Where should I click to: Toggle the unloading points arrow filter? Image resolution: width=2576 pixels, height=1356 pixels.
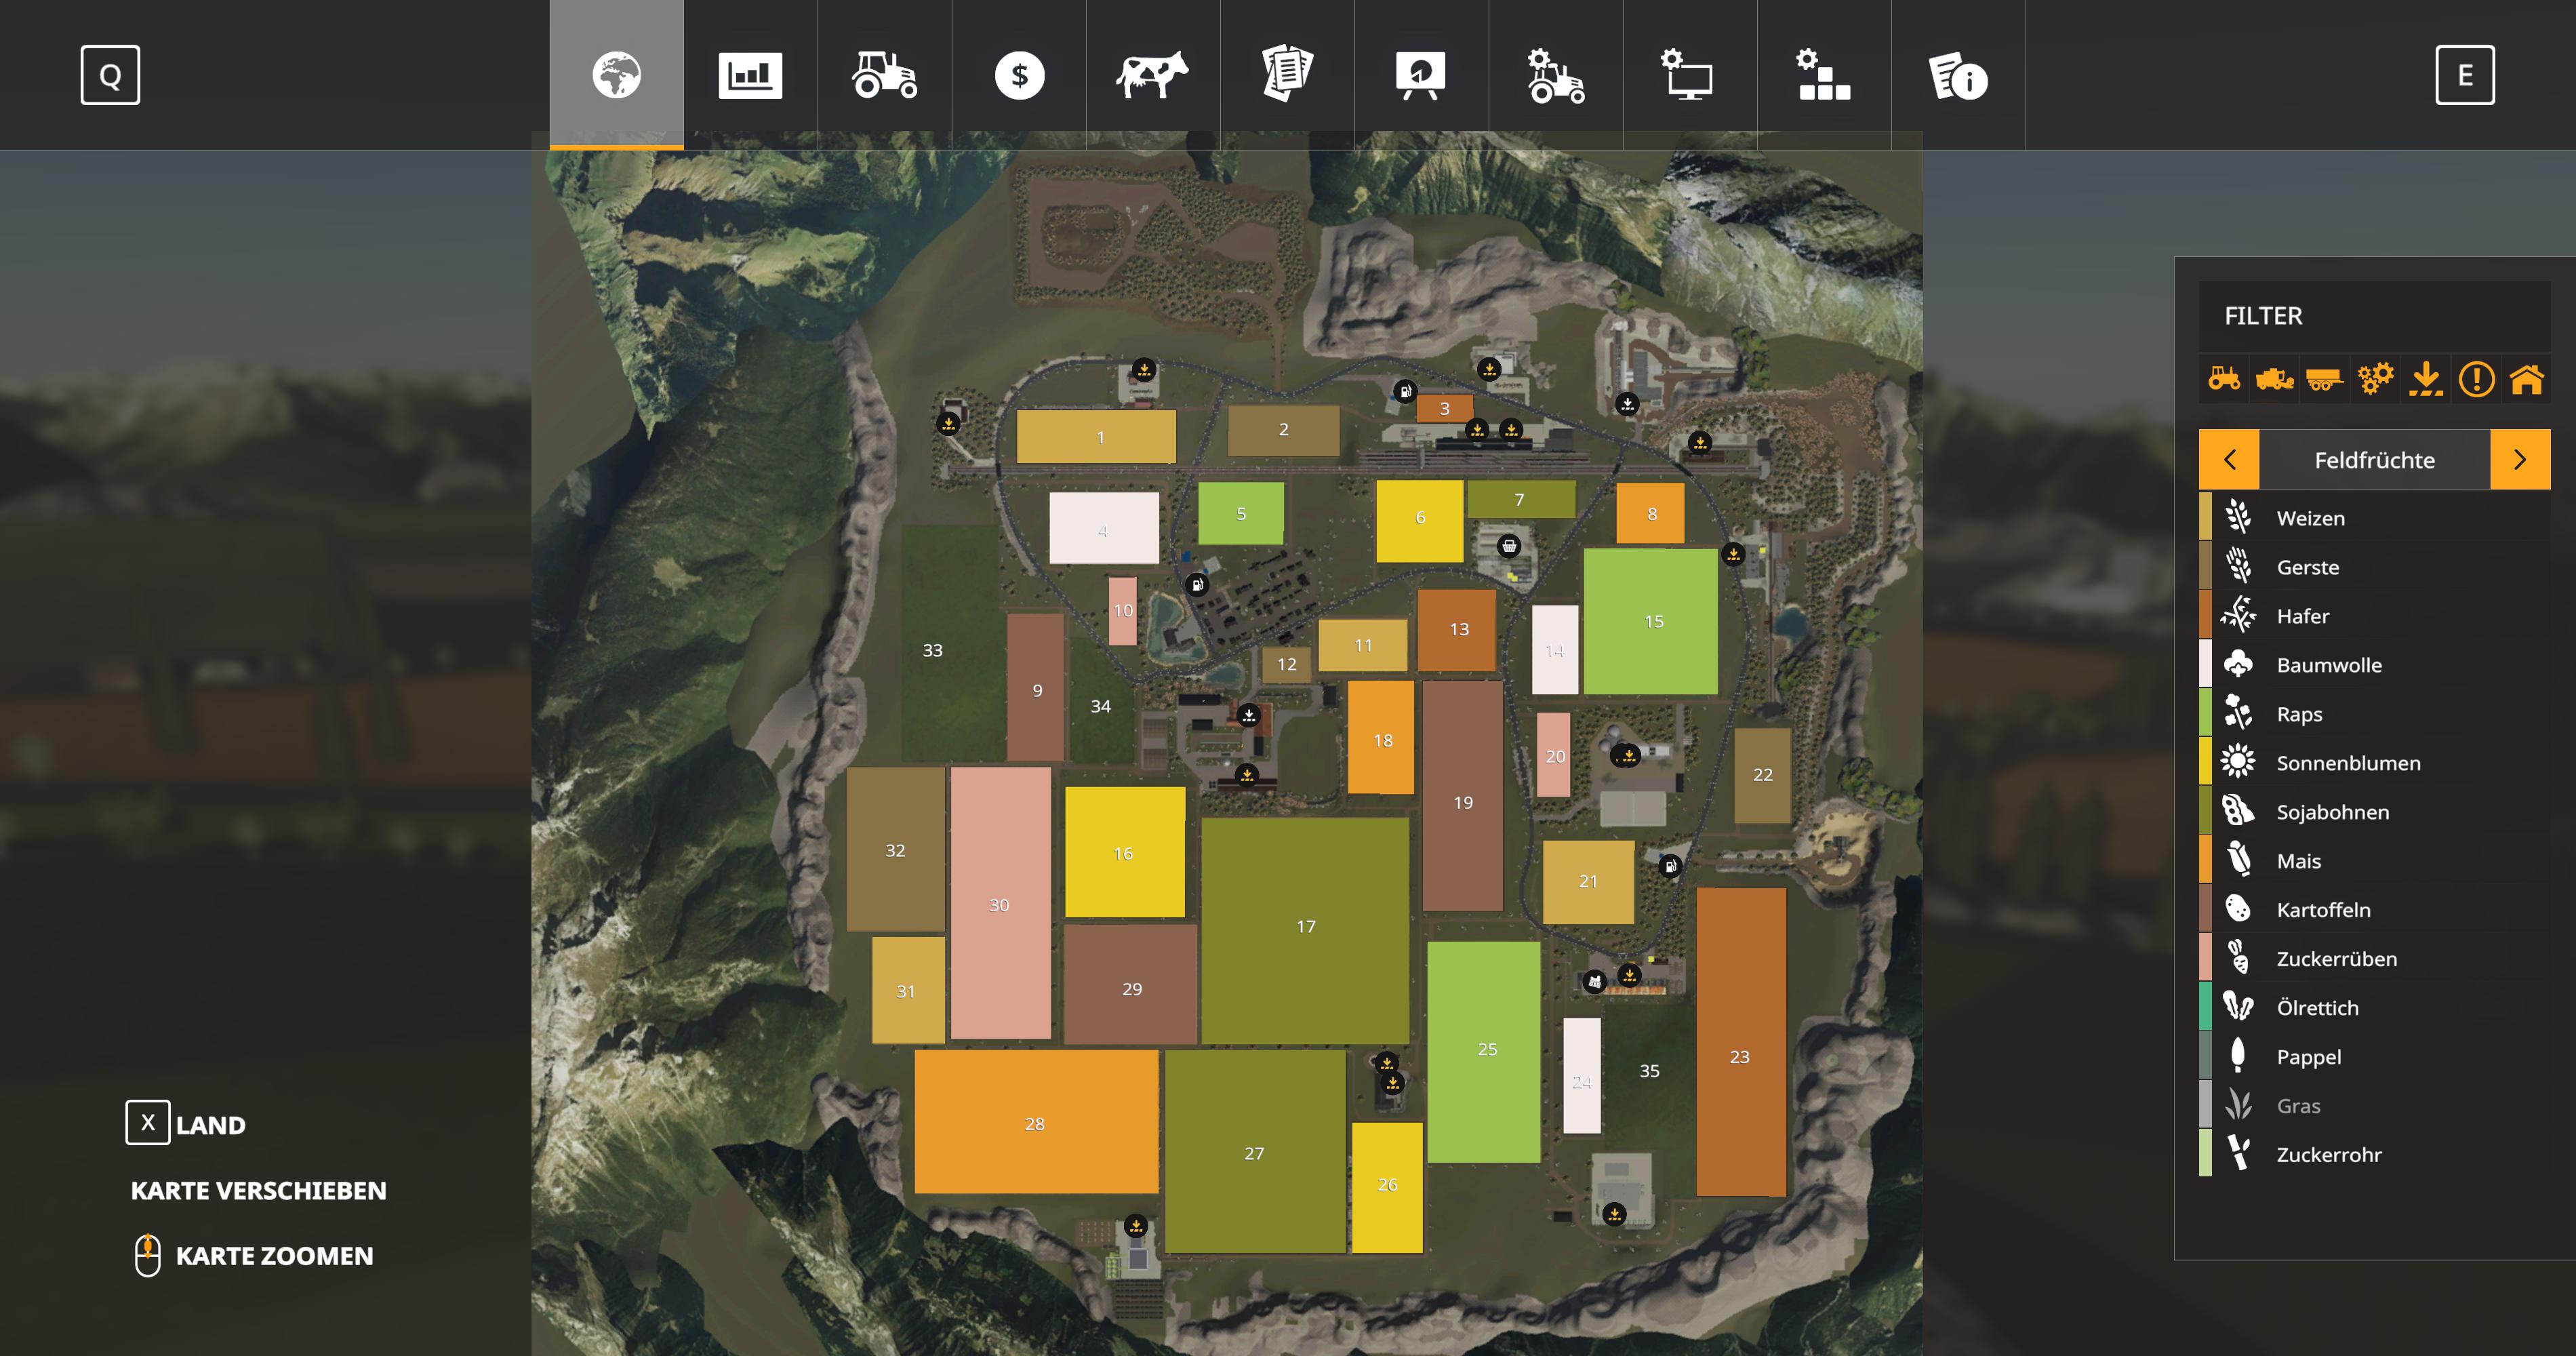[2426, 379]
